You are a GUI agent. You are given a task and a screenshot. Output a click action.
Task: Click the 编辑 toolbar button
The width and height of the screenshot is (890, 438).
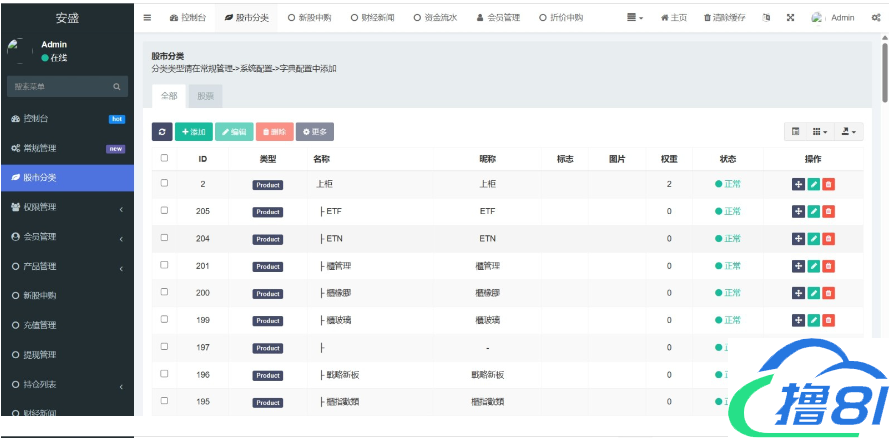pyautogui.click(x=234, y=132)
